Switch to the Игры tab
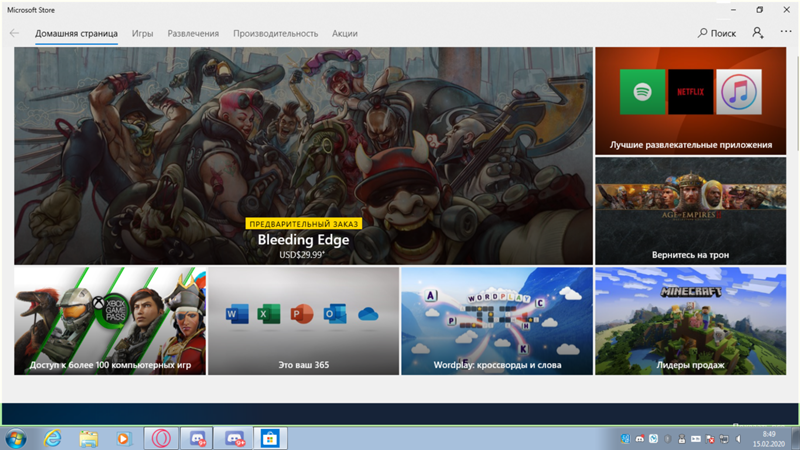 pos(142,34)
